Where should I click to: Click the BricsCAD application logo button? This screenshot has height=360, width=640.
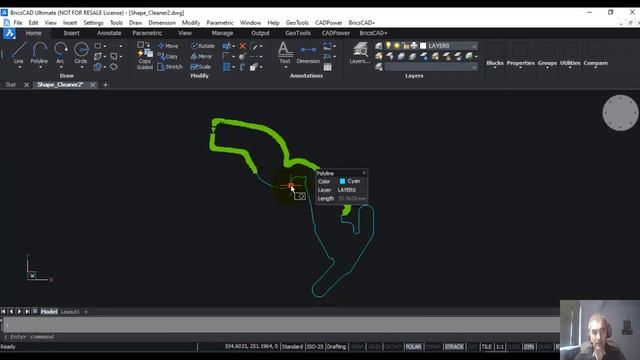click(x=9, y=33)
